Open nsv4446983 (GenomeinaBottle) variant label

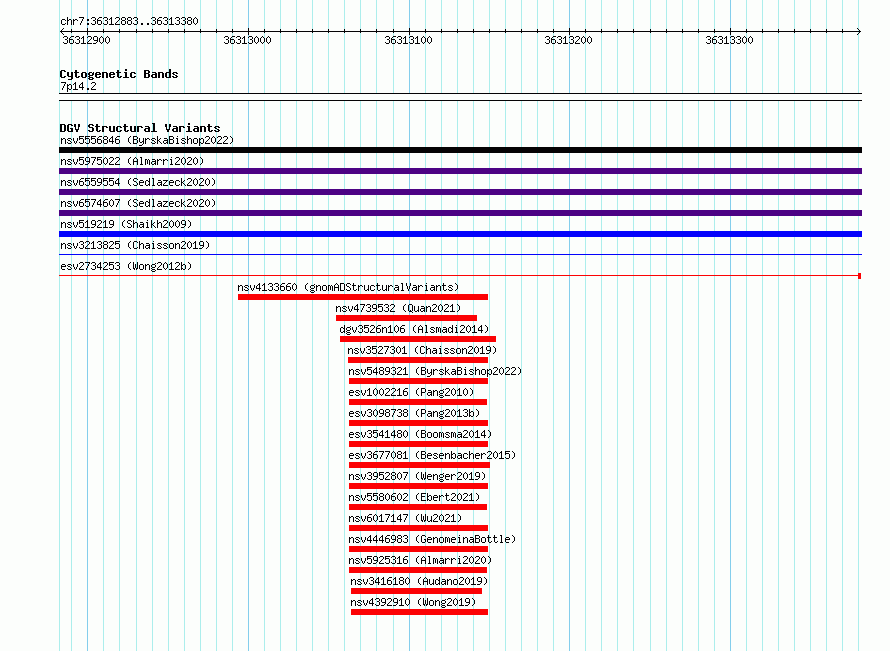tap(432, 539)
